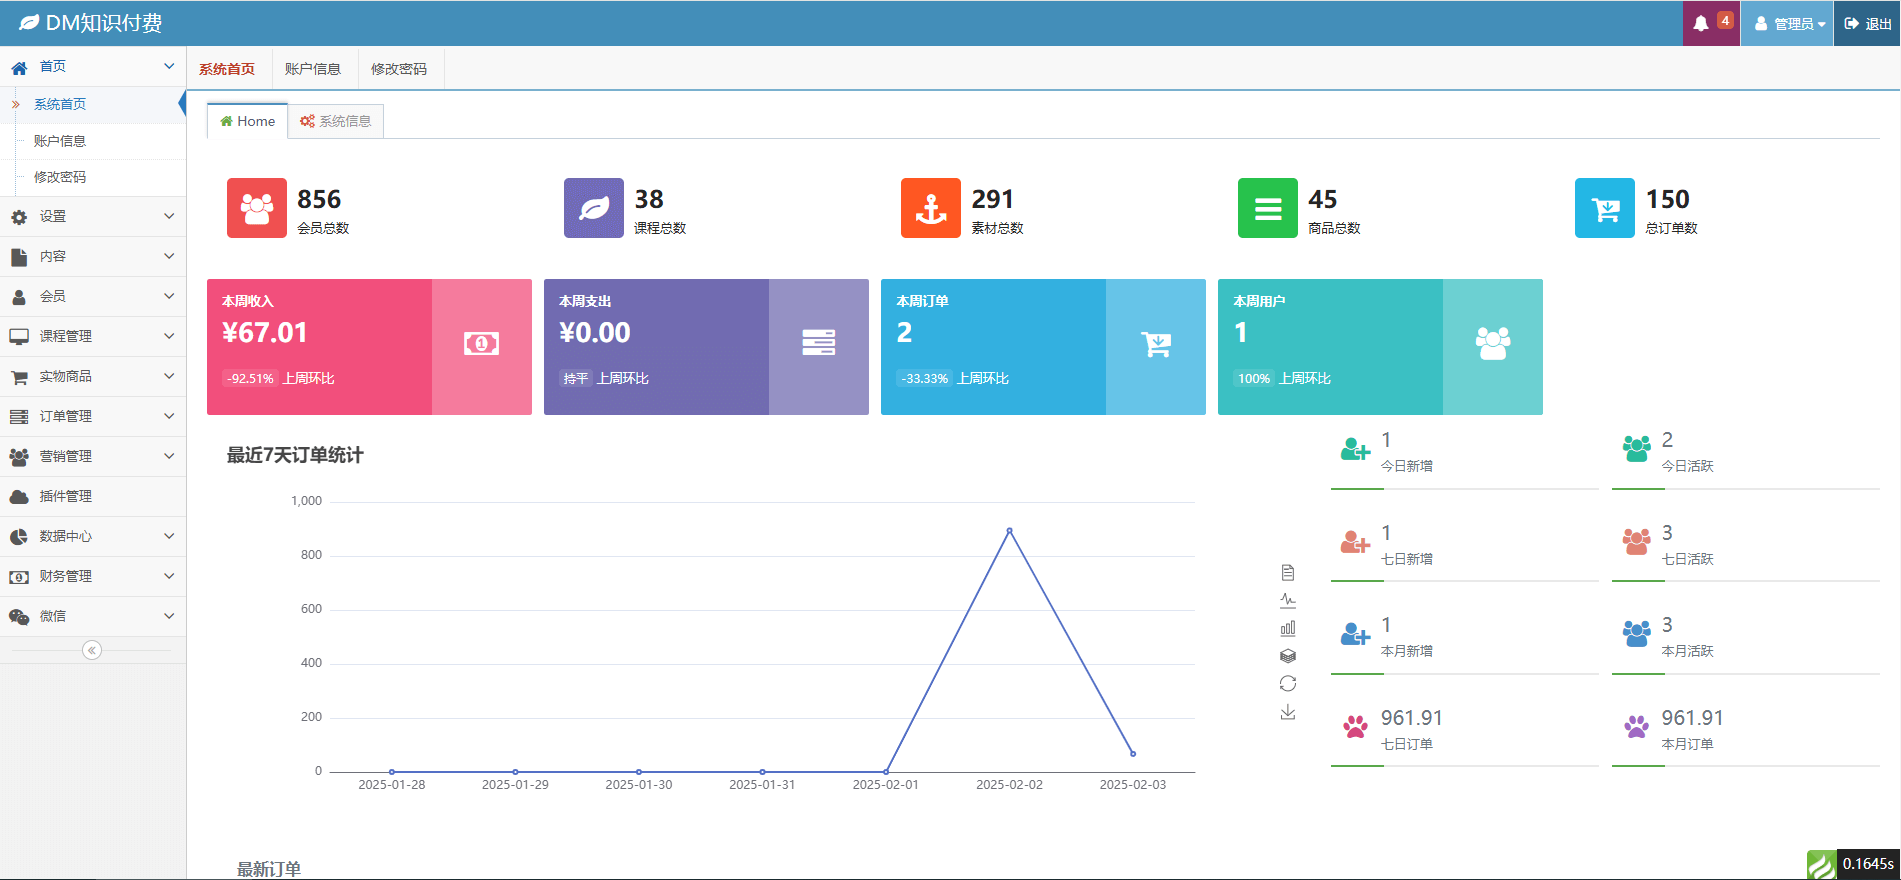The height and width of the screenshot is (880, 1901).
Task: Click the 2025-02-02 peak data point
Action: (x=1009, y=530)
